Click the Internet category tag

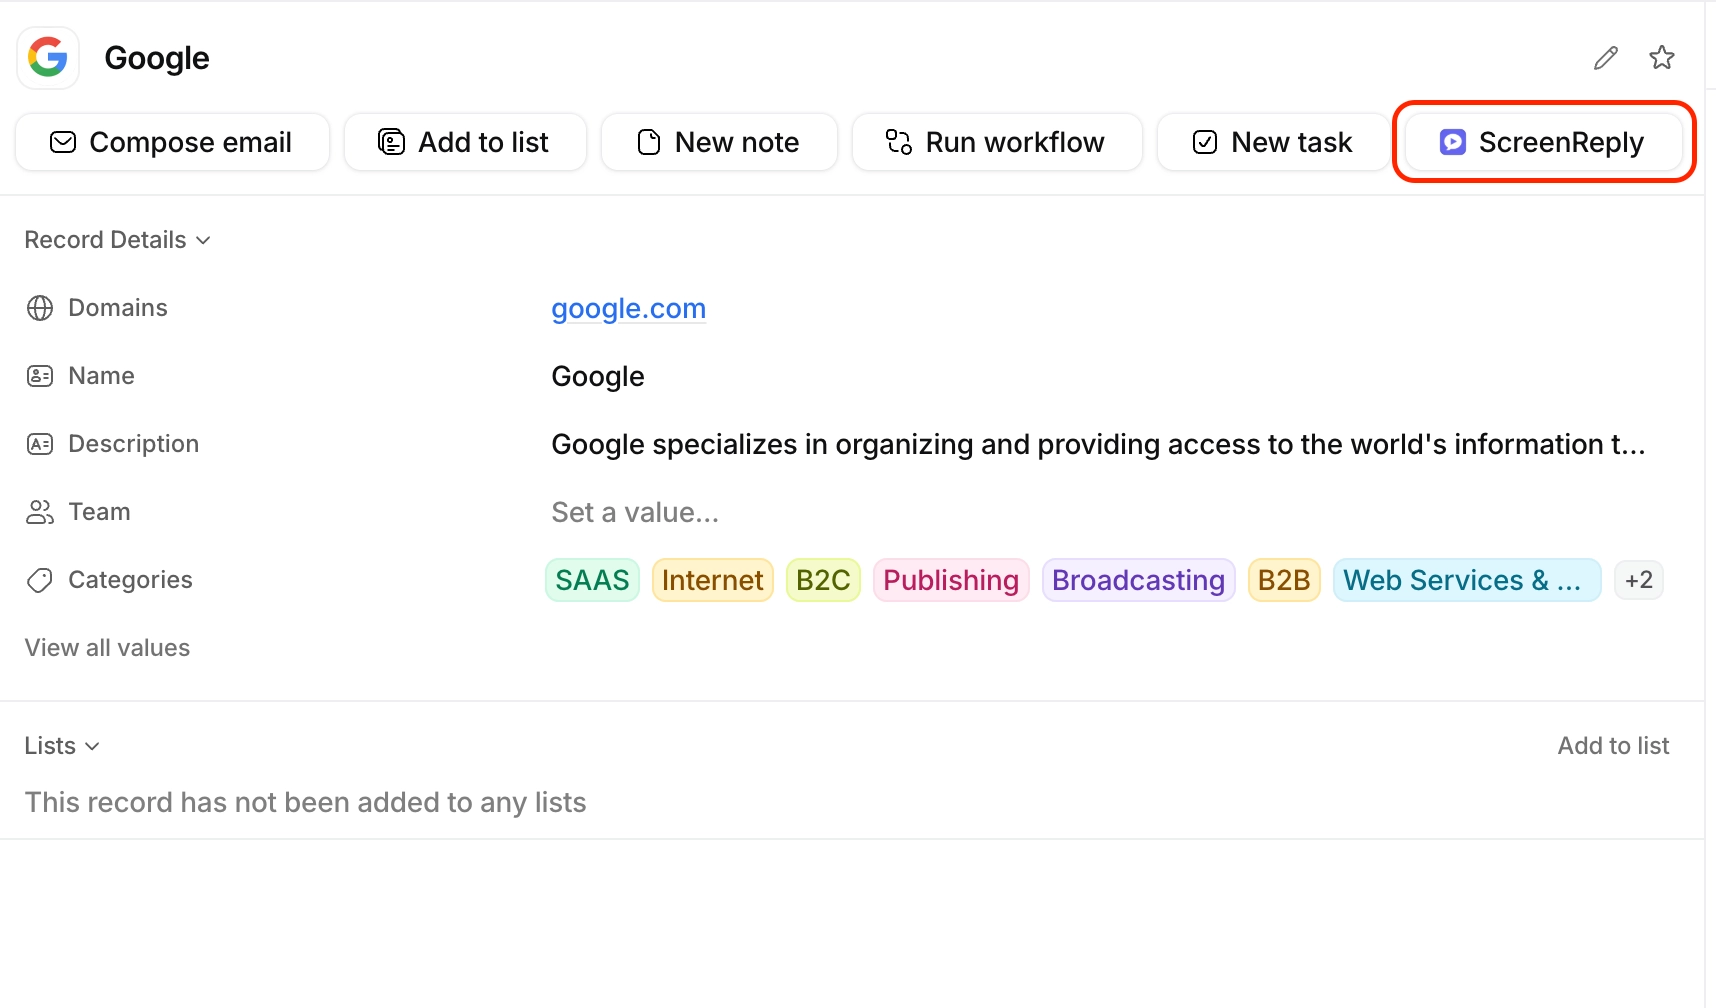point(712,580)
